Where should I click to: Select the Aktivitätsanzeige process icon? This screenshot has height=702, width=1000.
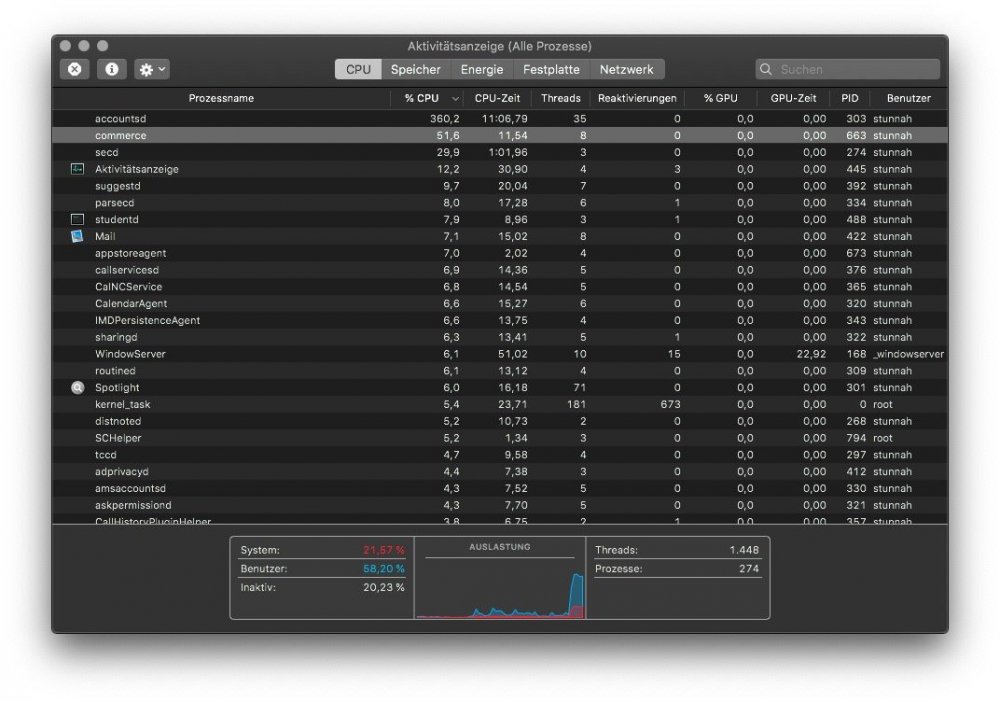click(x=77, y=169)
